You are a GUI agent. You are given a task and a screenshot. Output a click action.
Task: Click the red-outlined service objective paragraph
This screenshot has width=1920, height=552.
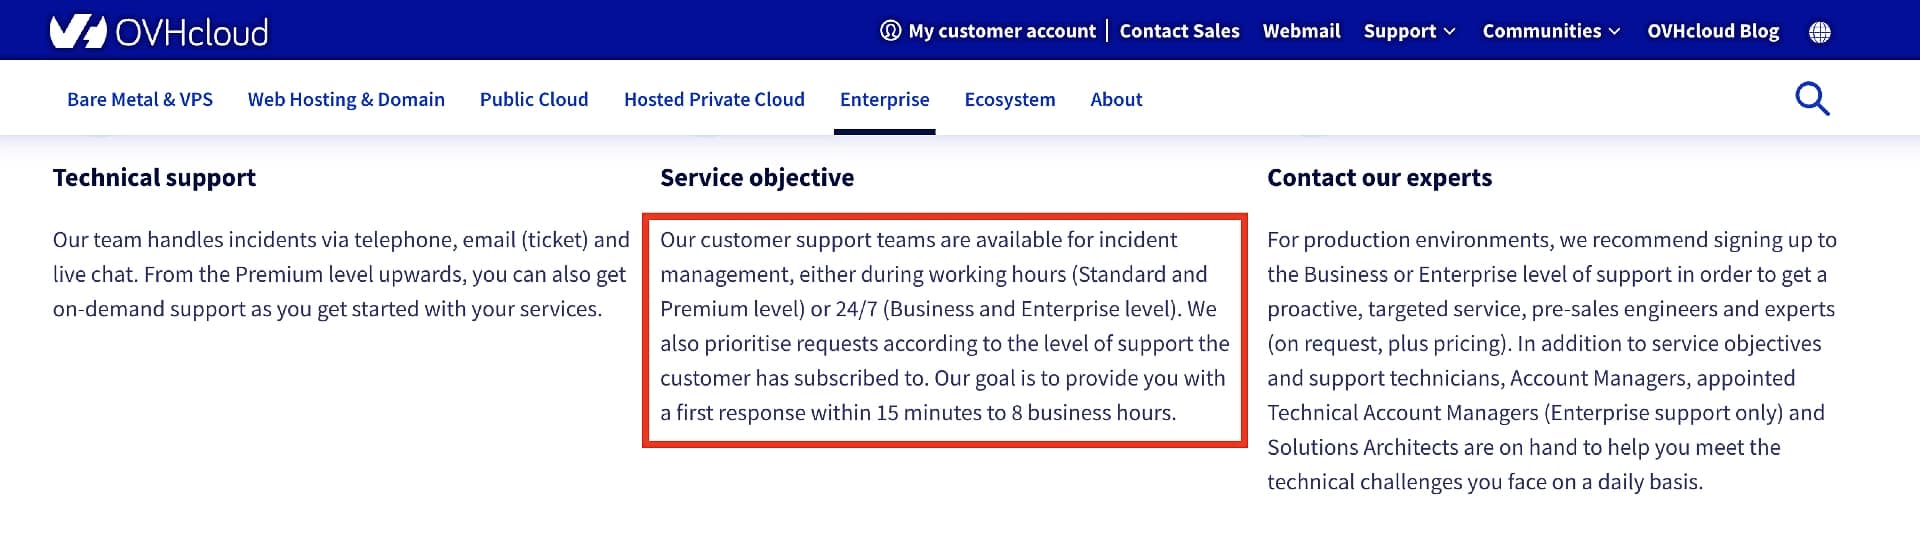tap(944, 327)
